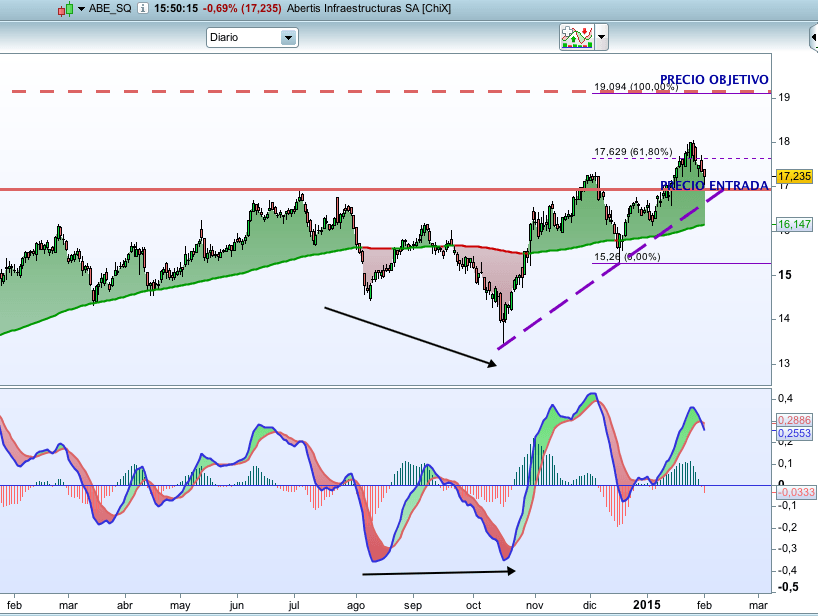
Task: Expand the arrow beside the indicators icon
Action: [x=602, y=37]
